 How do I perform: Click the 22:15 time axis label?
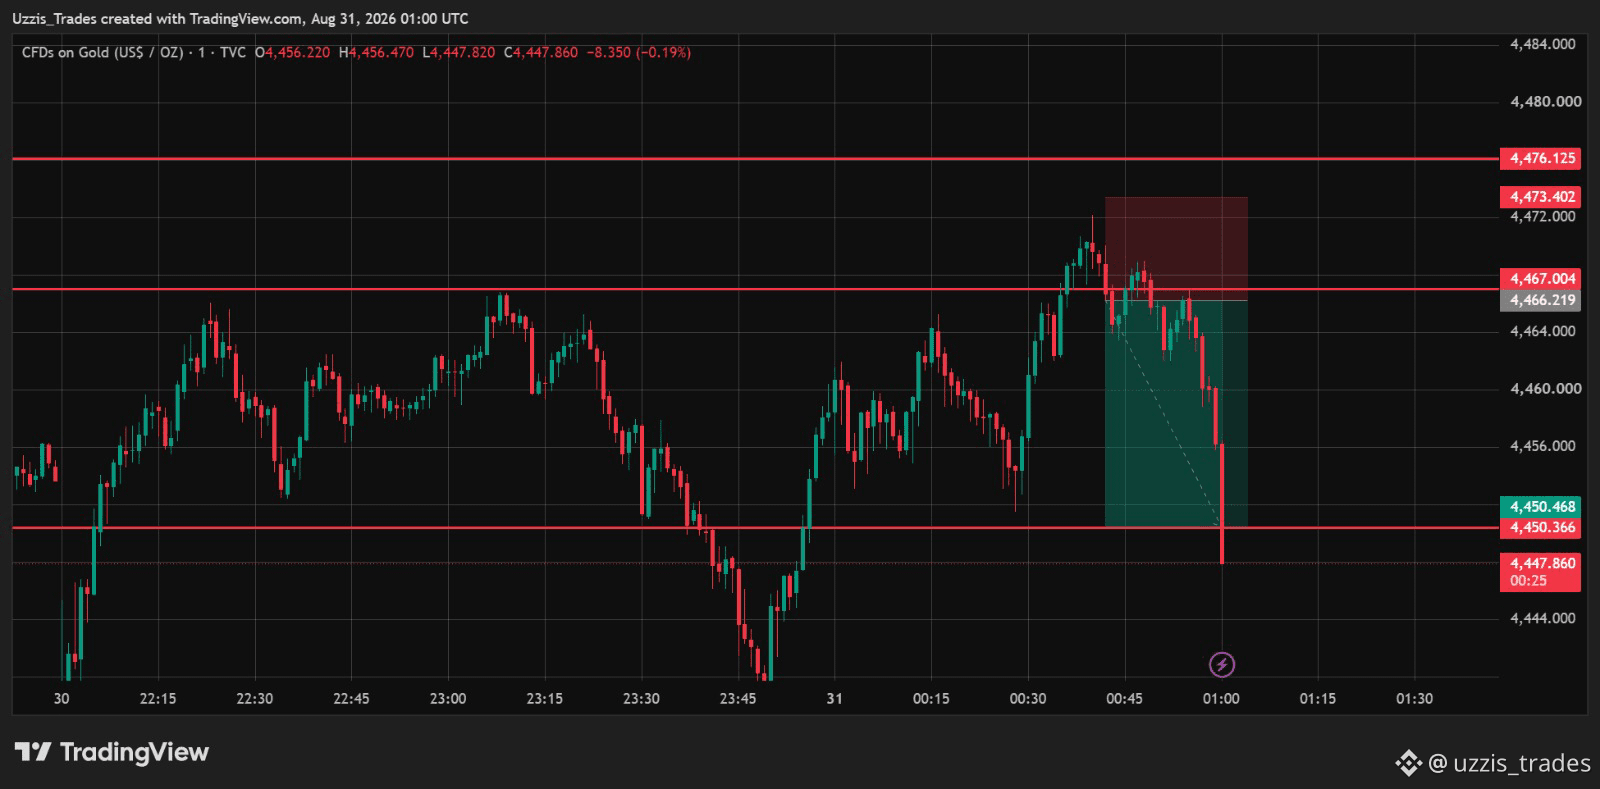pyautogui.click(x=158, y=699)
